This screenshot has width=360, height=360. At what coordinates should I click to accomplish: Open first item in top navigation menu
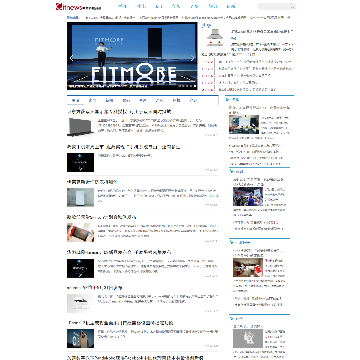[x=123, y=6]
